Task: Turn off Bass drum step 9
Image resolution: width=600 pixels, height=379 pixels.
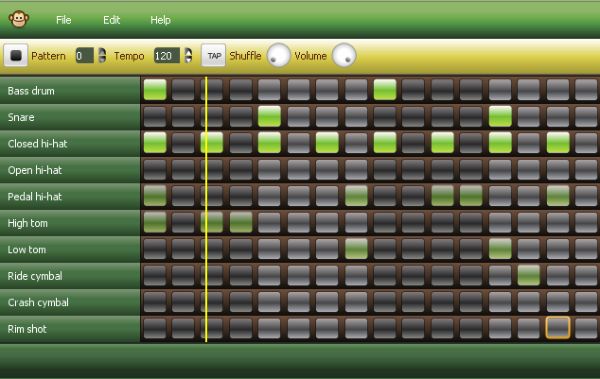Action: (x=385, y=90)
